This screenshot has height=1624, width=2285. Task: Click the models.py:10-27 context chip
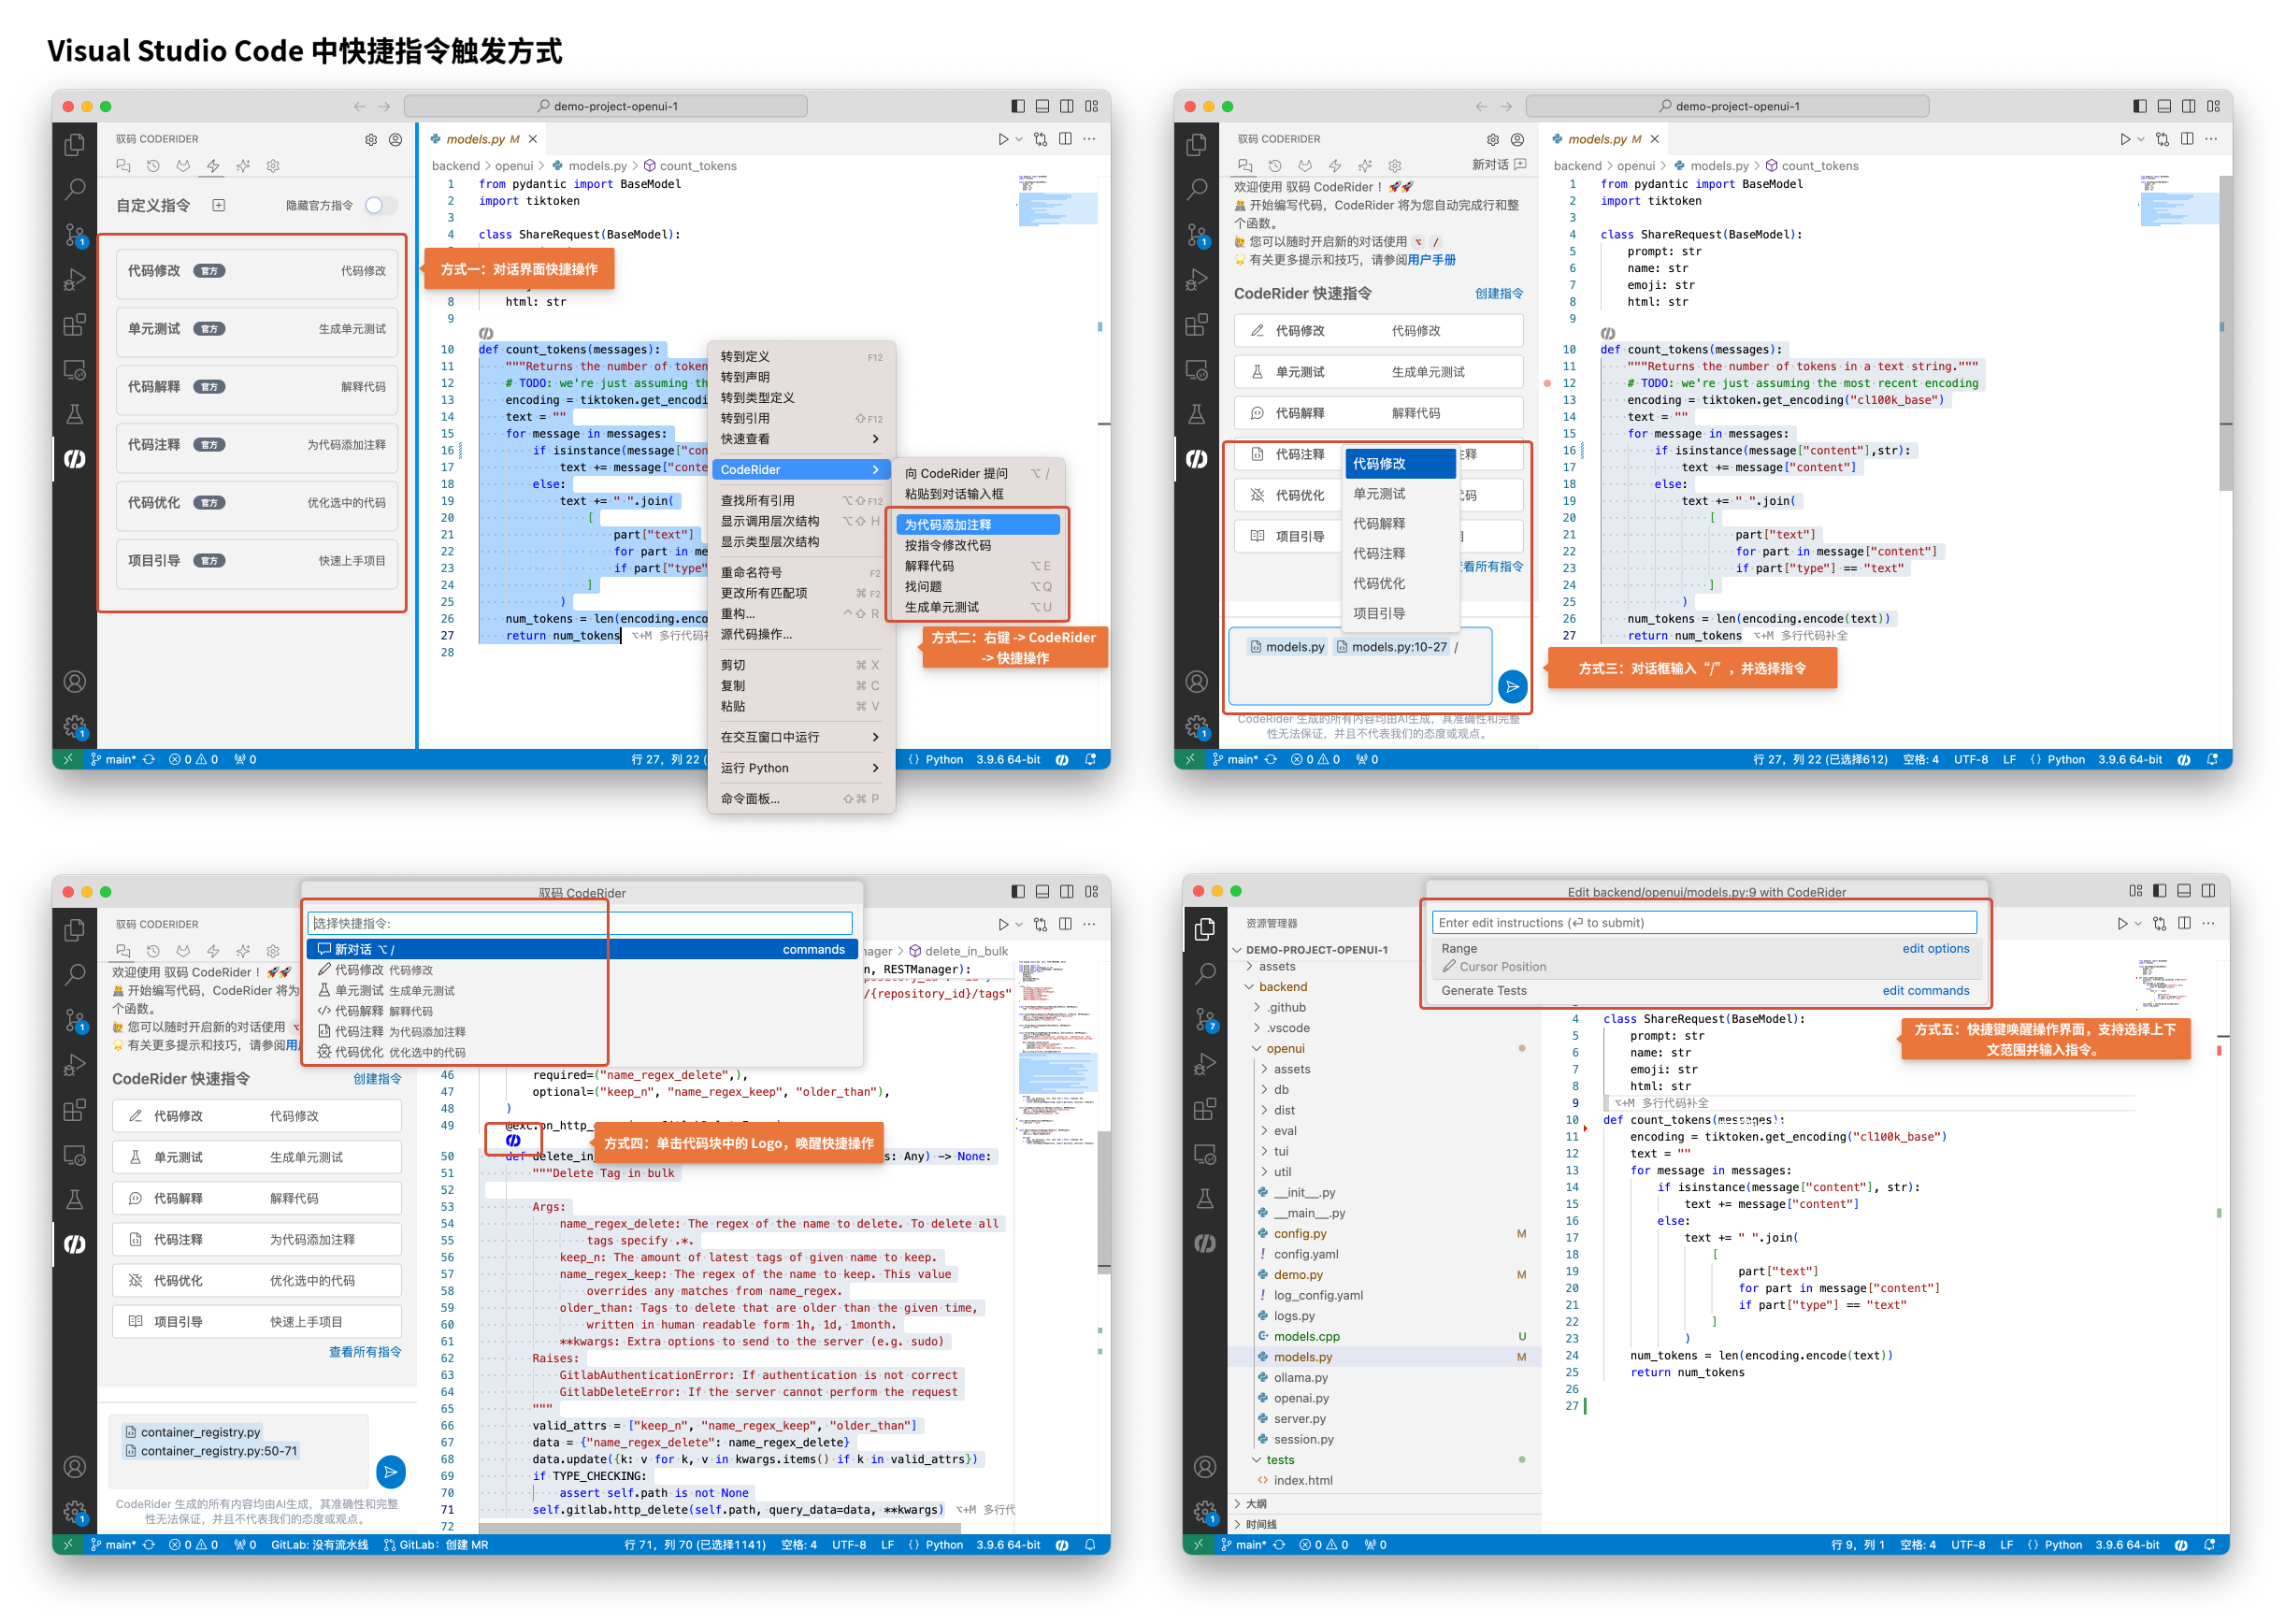[x=1391, y=647]
